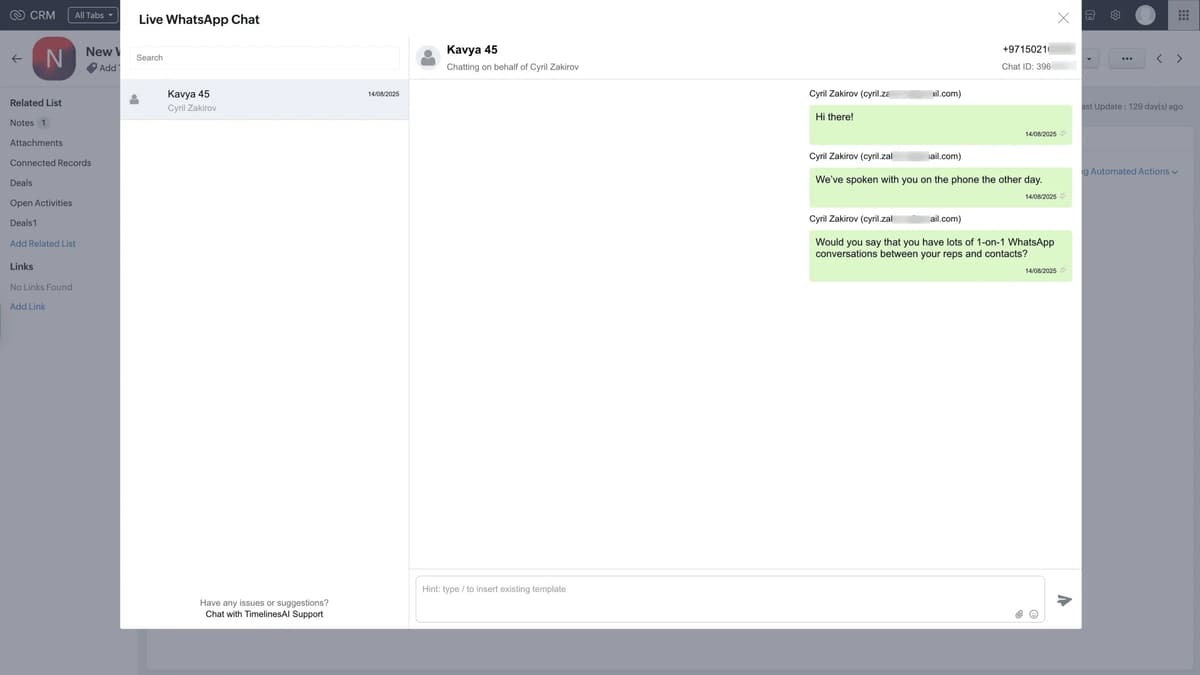The height and width of the screenshot is (675, 1200).
Task: Click the save record icon in the top toolbar
Action: 1087,15
